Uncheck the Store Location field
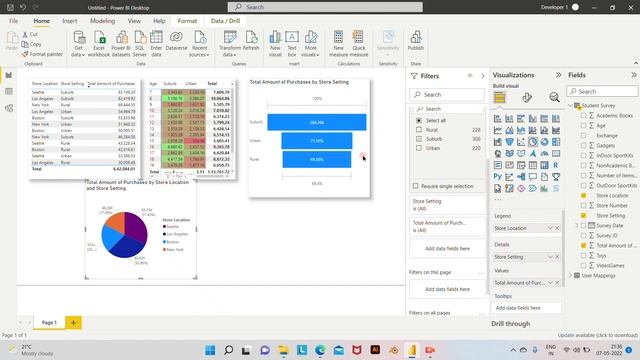This screenshot has width=640, height=360. pyautogui.click(x=583, y=196)
